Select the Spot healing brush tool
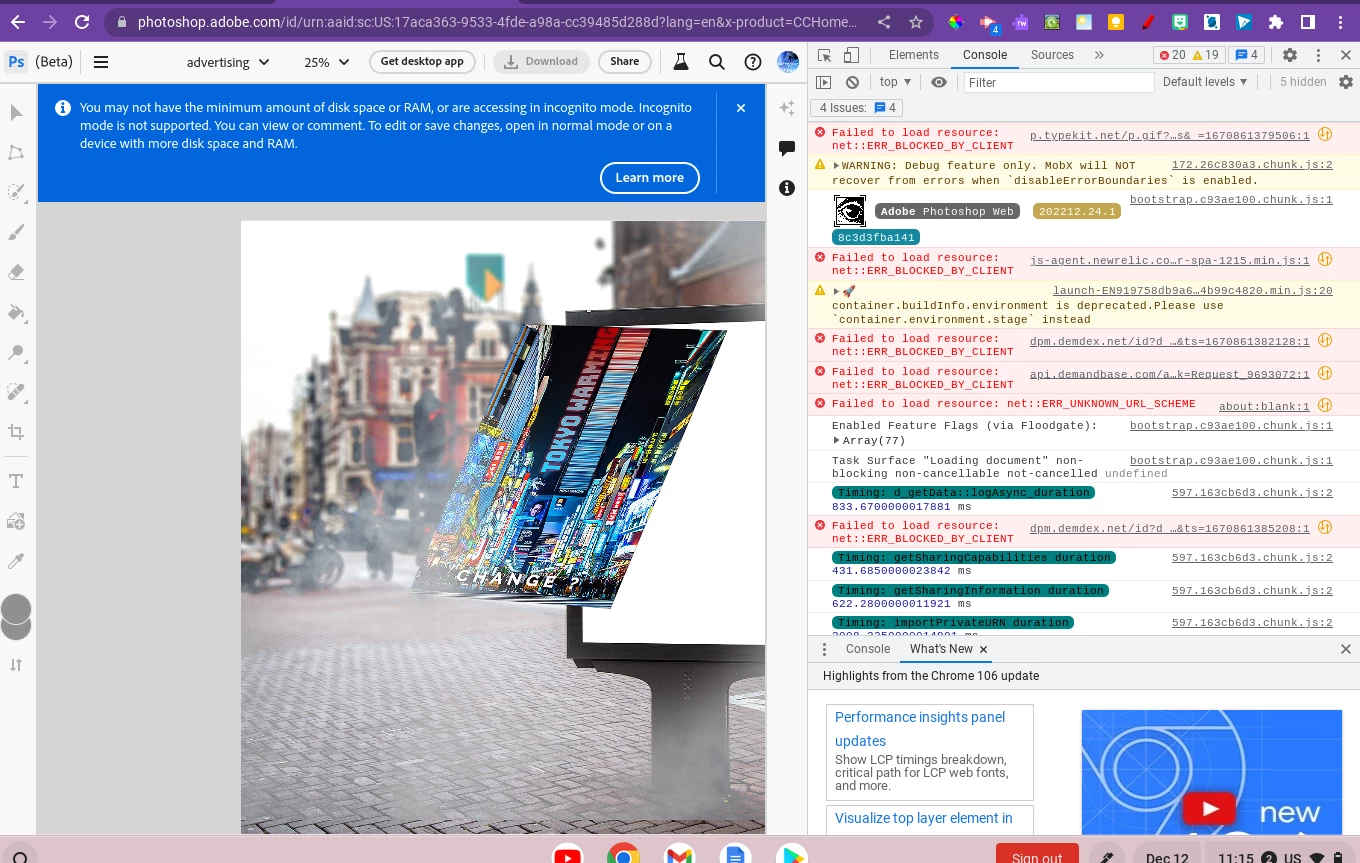This screenshot has height=863, width=1360. 16,392
